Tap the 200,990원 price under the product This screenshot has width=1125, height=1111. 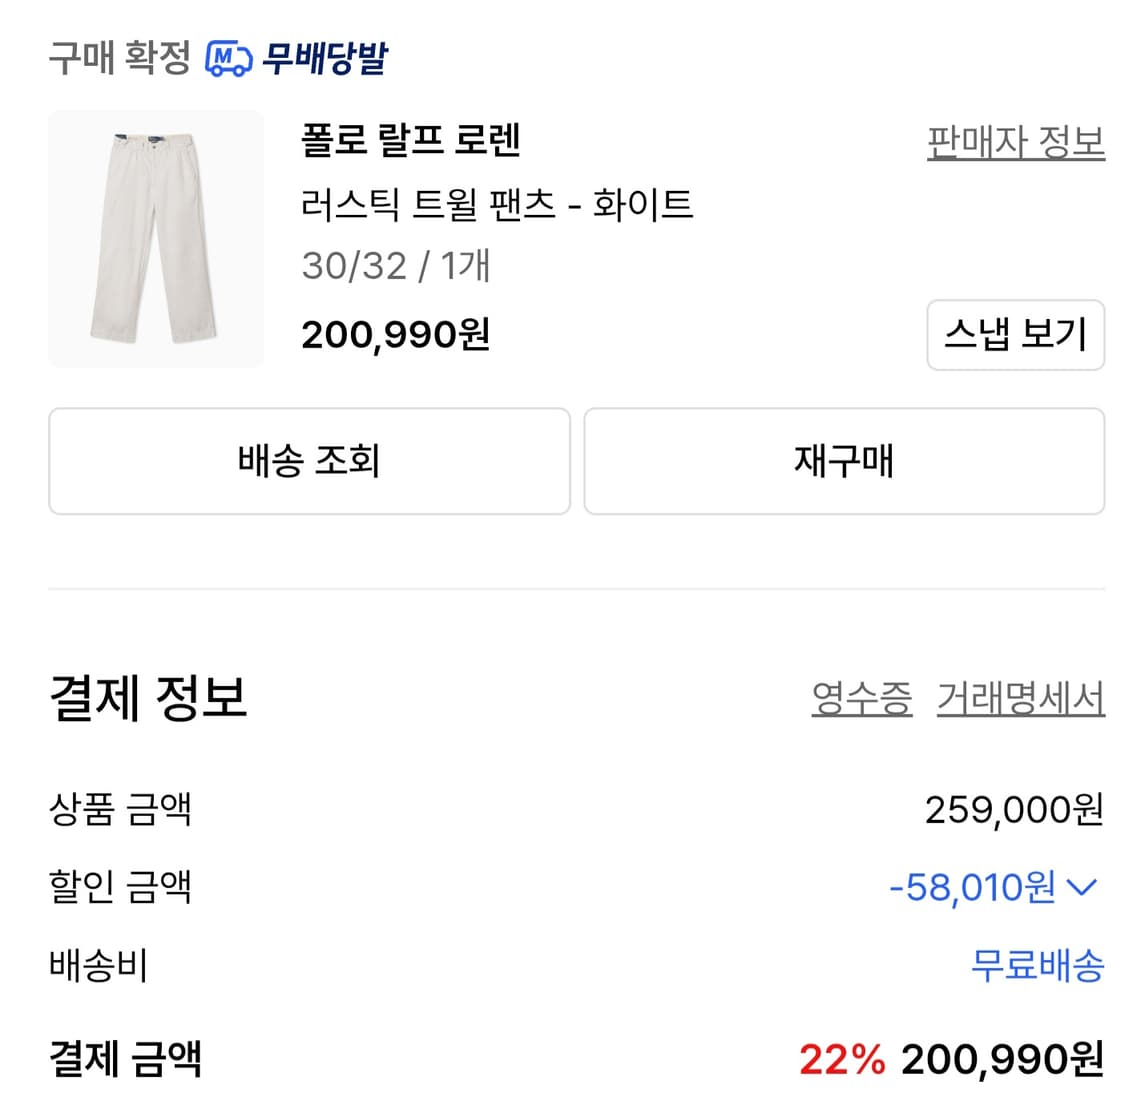[397, 336]
